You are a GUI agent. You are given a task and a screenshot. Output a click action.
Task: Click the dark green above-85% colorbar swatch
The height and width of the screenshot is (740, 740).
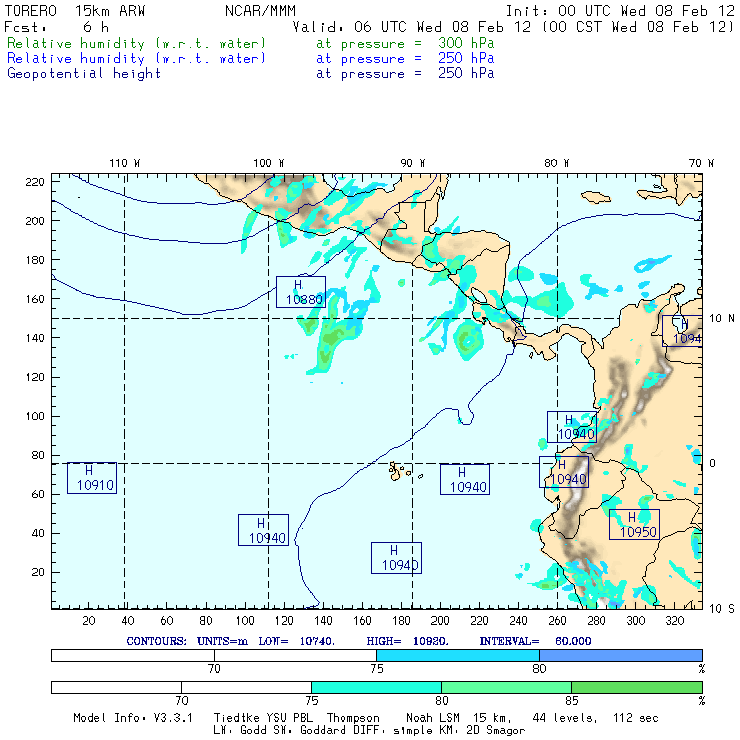point(637,687)
